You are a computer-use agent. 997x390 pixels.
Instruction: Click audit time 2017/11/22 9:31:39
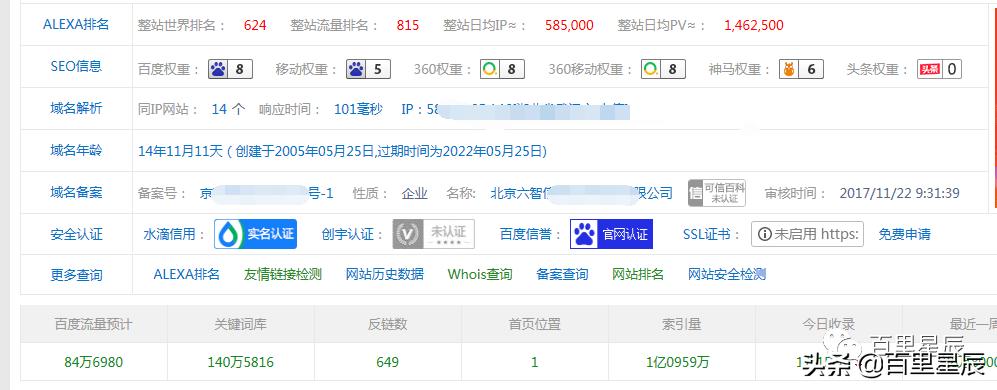[900, 193]
